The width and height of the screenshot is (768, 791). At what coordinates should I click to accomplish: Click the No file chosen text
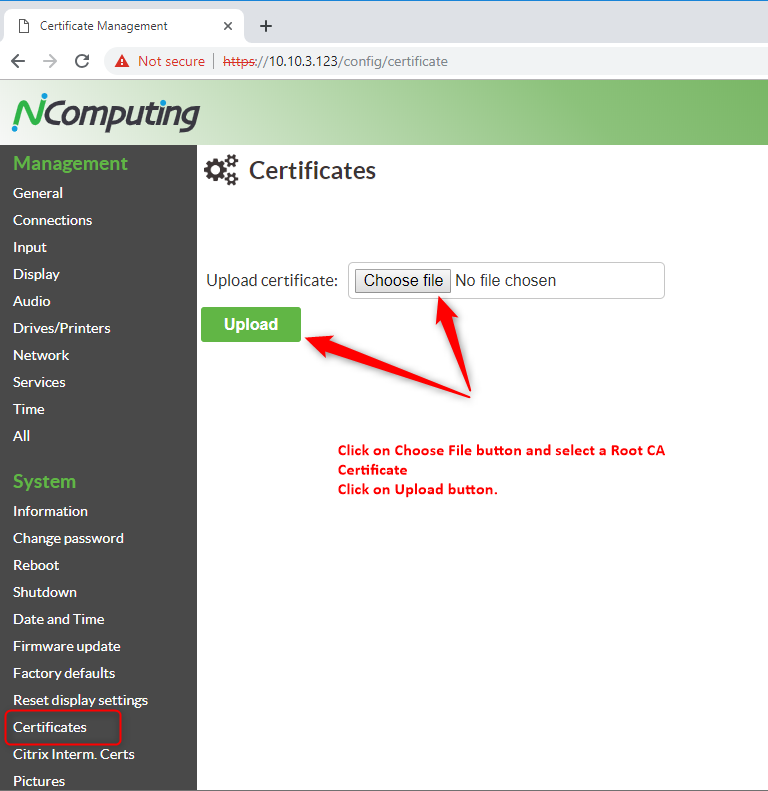[506, 280]
